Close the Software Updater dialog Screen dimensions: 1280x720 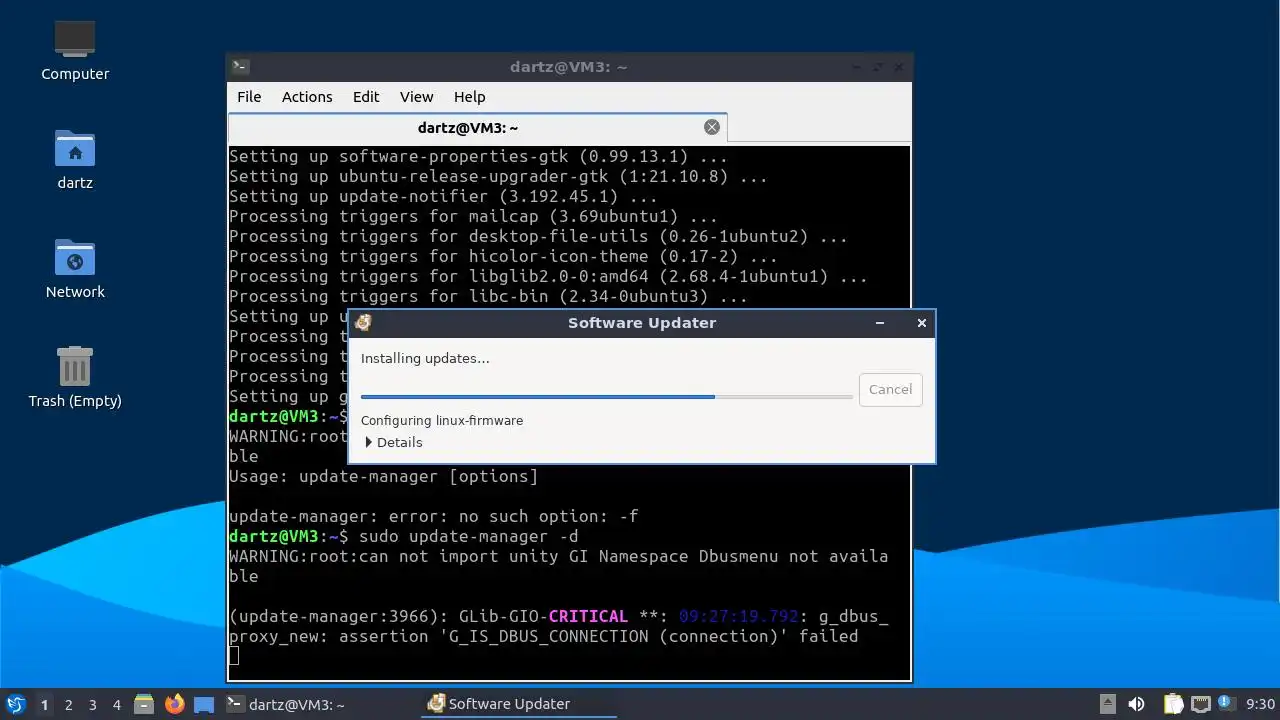(x=922, y=323)
